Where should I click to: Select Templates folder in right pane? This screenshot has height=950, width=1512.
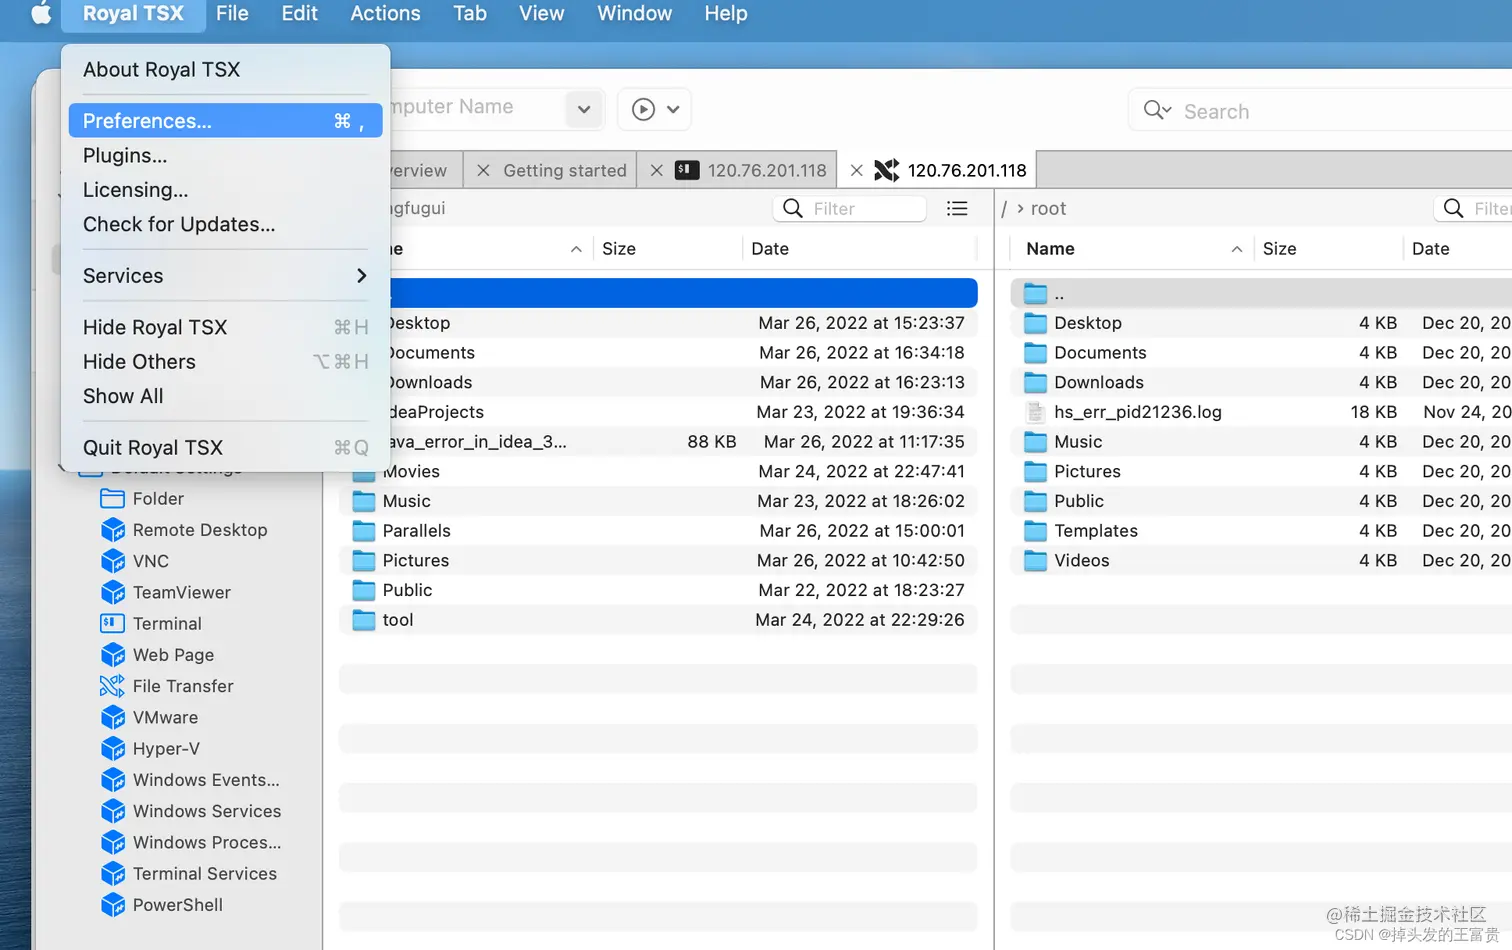click(1261, 531)
